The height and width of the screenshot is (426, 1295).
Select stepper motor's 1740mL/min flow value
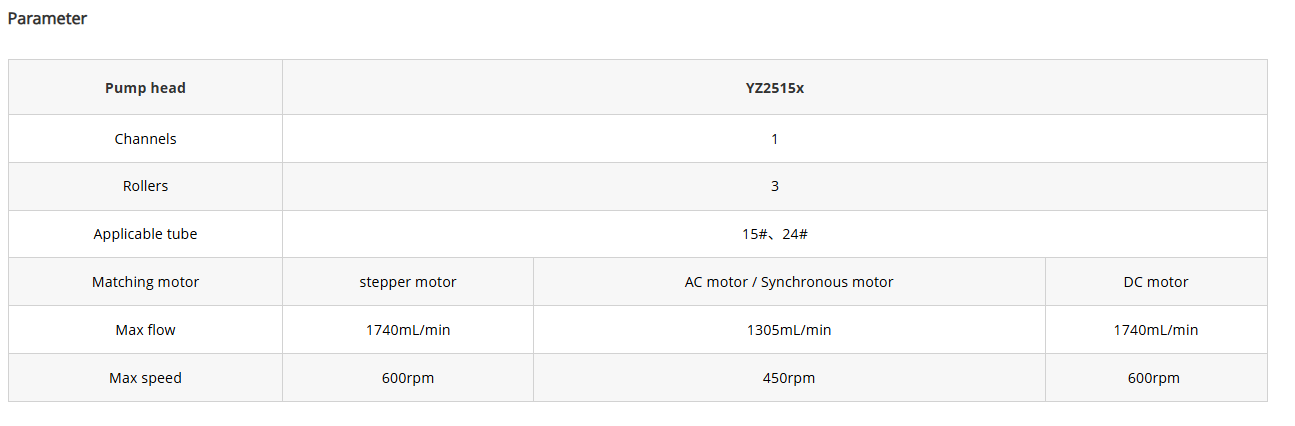(x=408, y=330)
